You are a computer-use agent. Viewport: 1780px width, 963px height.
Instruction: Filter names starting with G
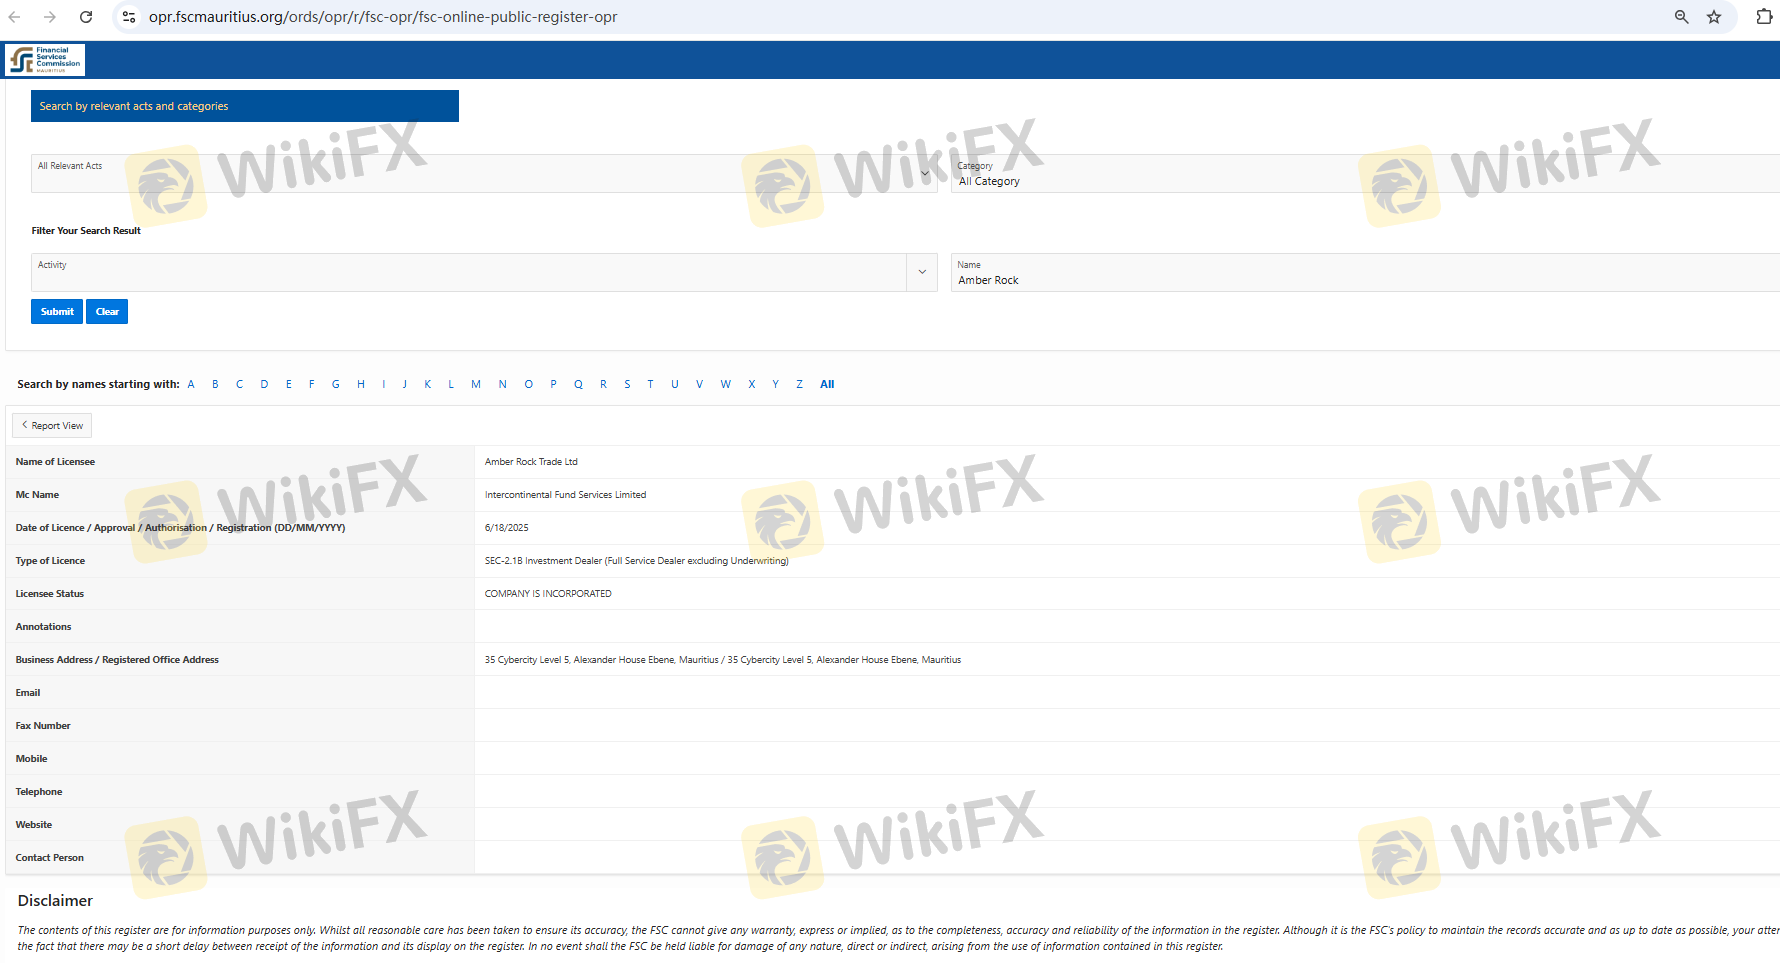point(336,384)
